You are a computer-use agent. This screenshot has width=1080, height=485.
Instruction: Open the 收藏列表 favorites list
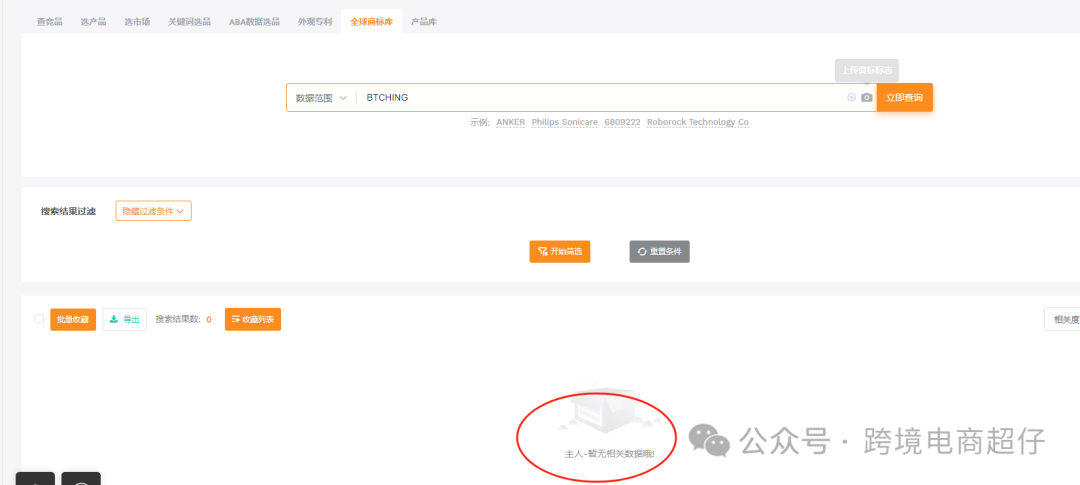(x=253, y=319)
